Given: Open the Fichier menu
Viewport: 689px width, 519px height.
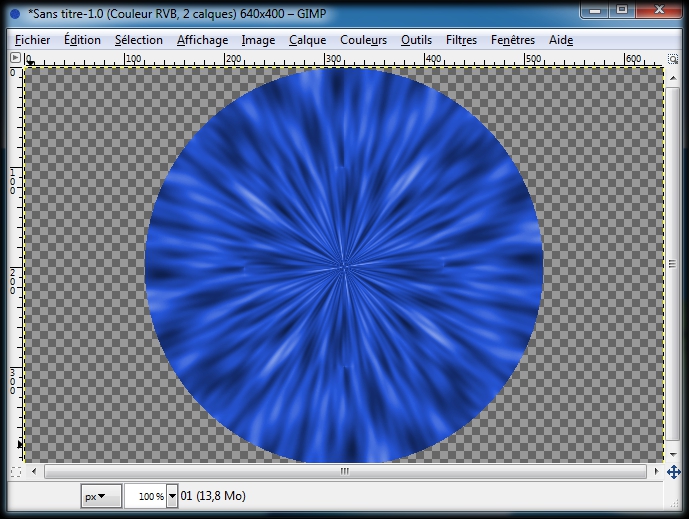Looking at the screenshot, I should [x=32, y=40].
